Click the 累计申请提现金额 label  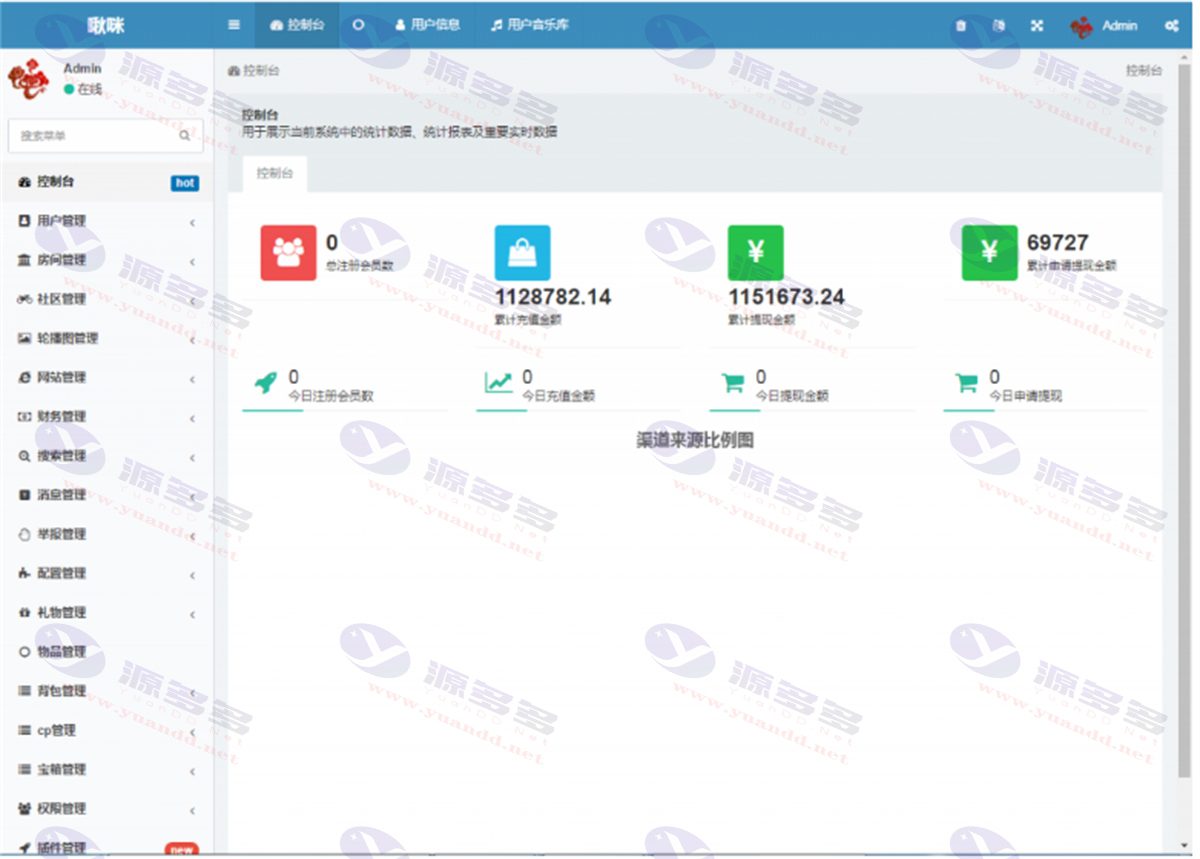(1072, 266)
